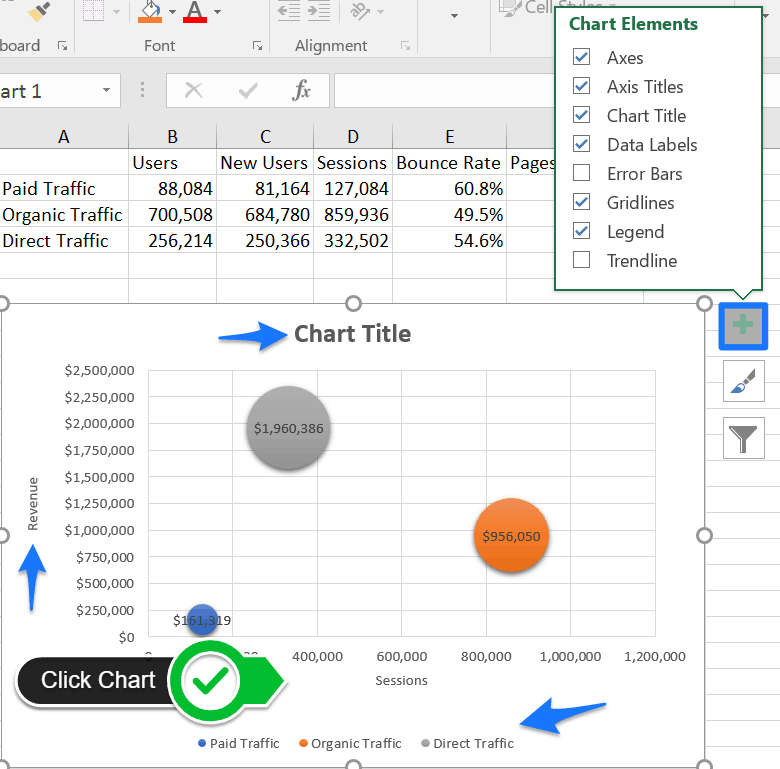780x769 pixels.
Task: Select column A header
Action: [x=64, y=136]
